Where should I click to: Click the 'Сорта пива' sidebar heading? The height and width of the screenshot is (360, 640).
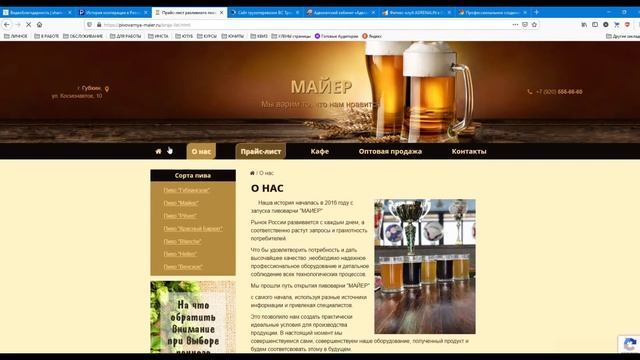[x=193, y=176]
